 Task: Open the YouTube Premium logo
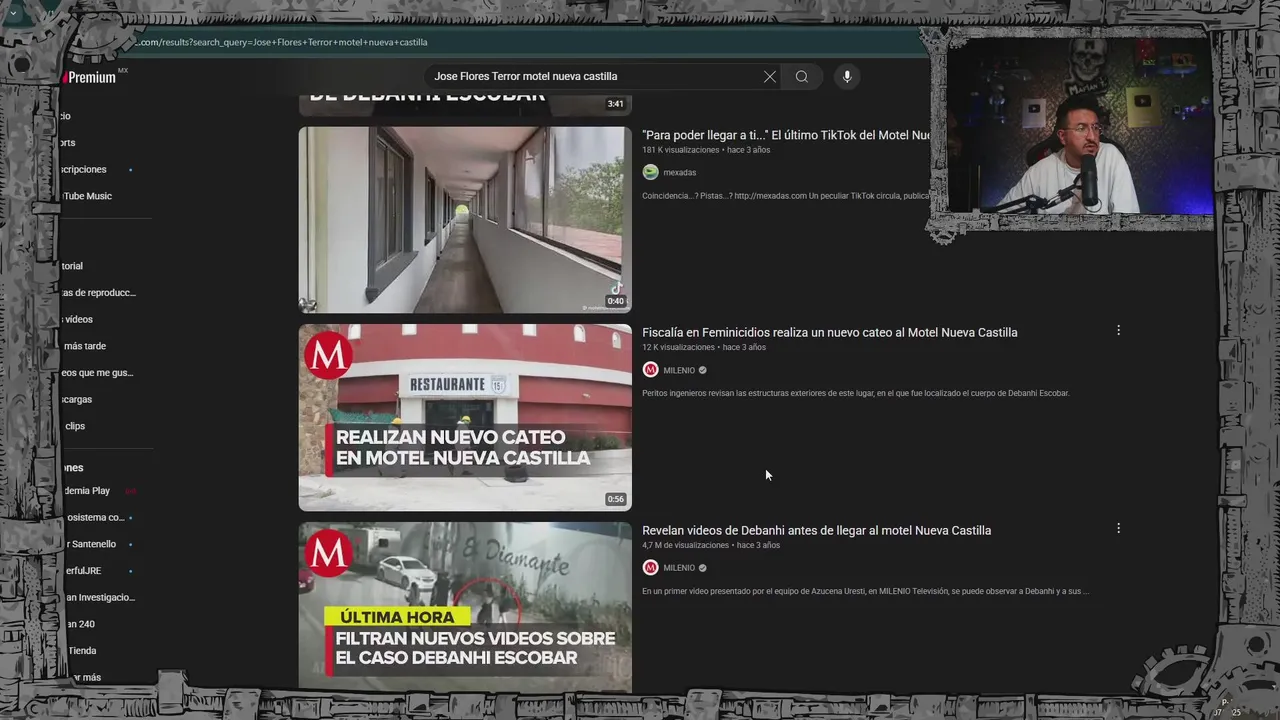[90, 77]
